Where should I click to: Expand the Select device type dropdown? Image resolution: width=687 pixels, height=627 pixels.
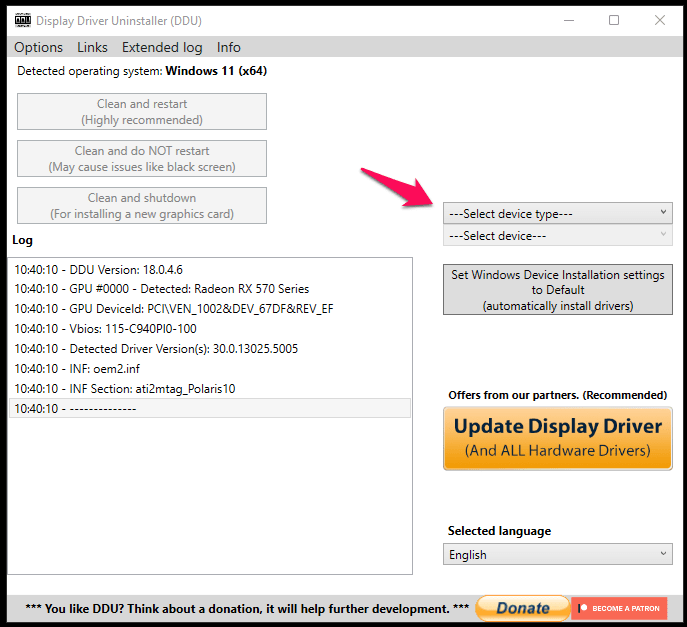tap(558, 213)
